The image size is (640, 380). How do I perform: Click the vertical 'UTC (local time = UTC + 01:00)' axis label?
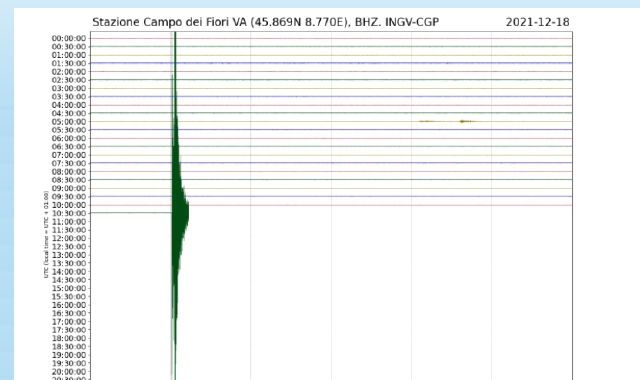coord(46,235)
